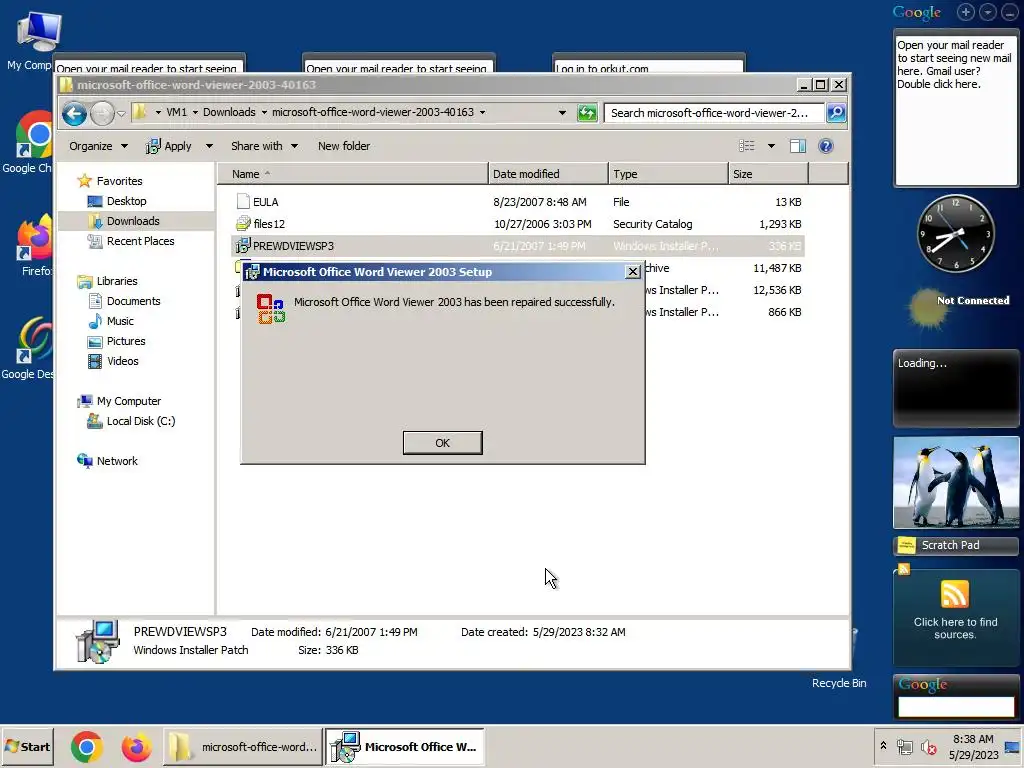This screenshot has width=1024, height=768.
Task: Select VM1 in the address breadcrumb
Action: pos(176,112)
